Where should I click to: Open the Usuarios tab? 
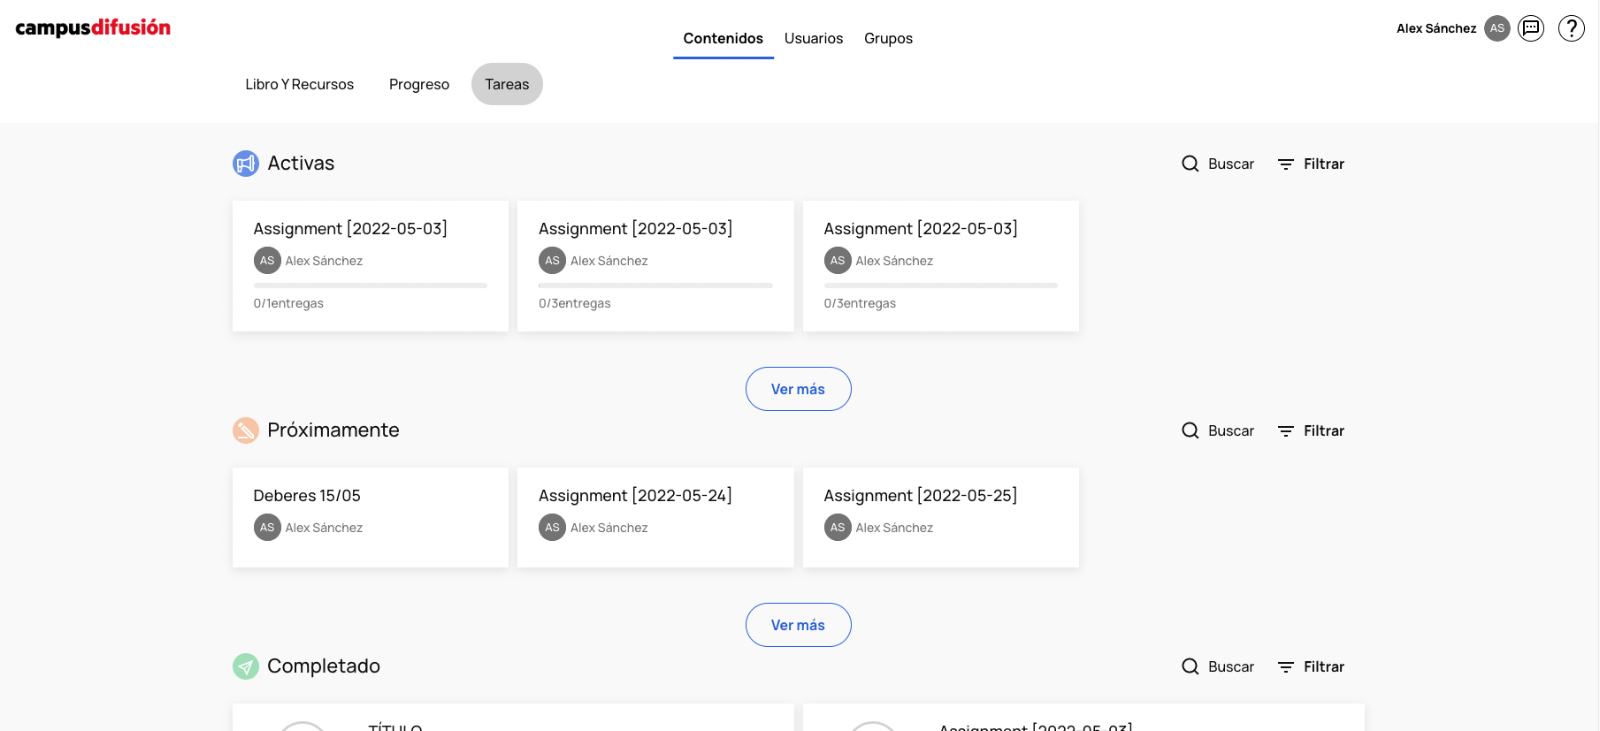(x=814, y=39)
